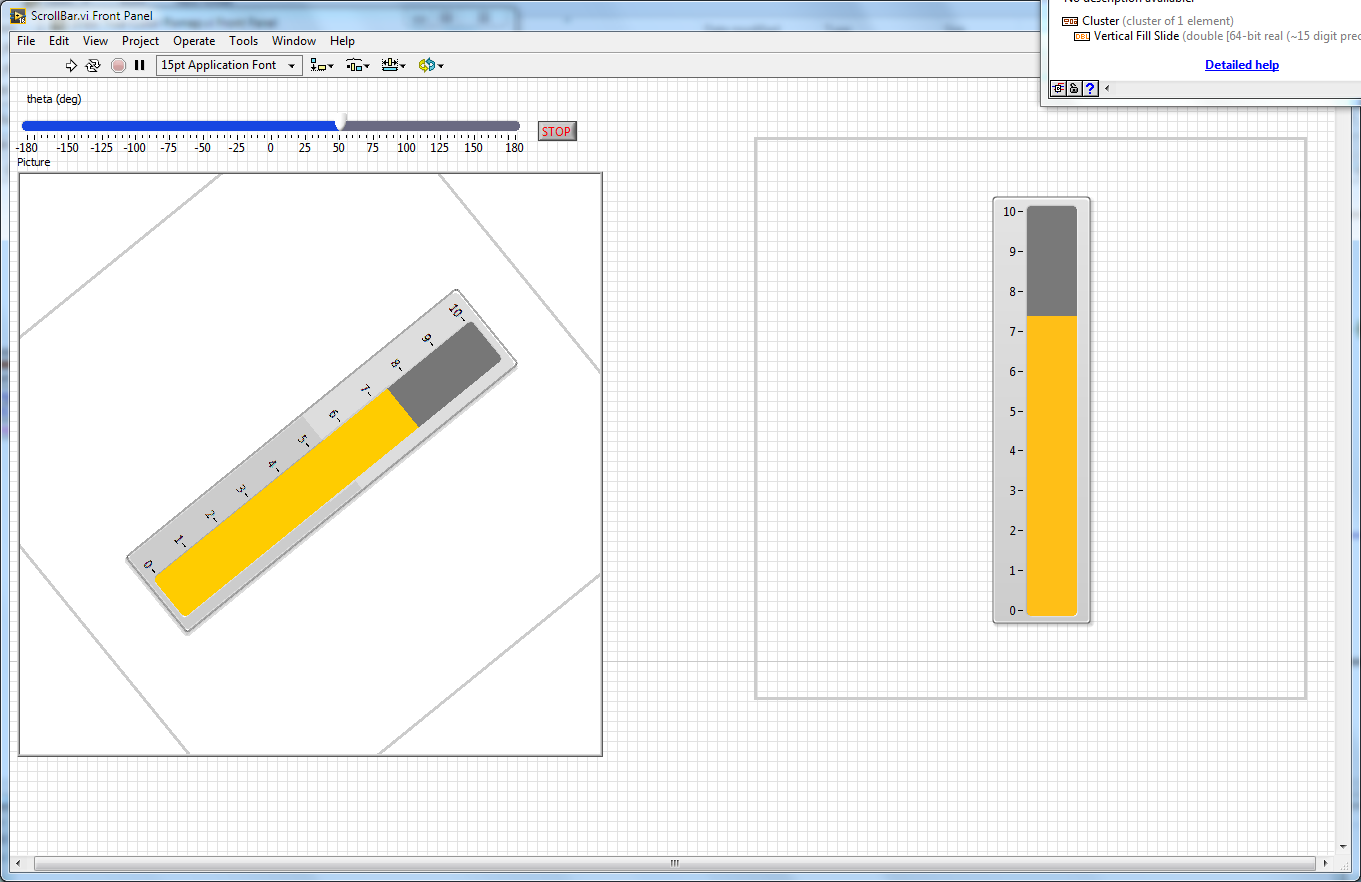This screenshot has height=882, width=1361.
Task: Click the -180 mark on theta scale
Action: [28, 147]
